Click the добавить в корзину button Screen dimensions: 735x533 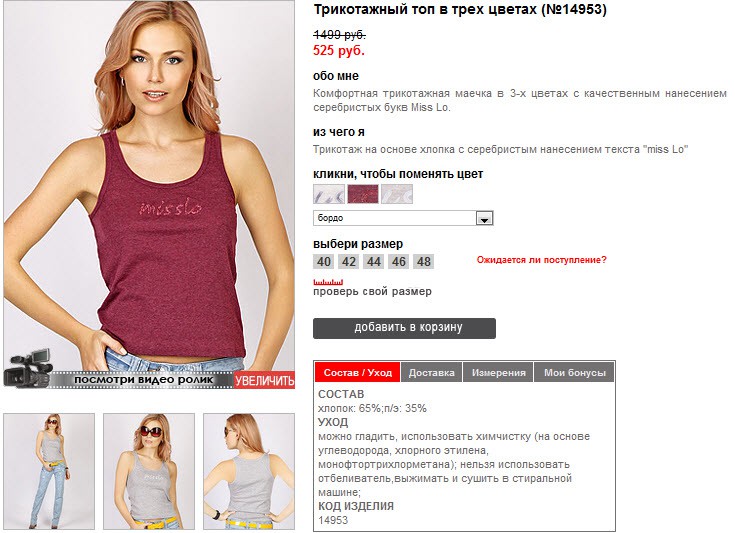tap(404, 328)
